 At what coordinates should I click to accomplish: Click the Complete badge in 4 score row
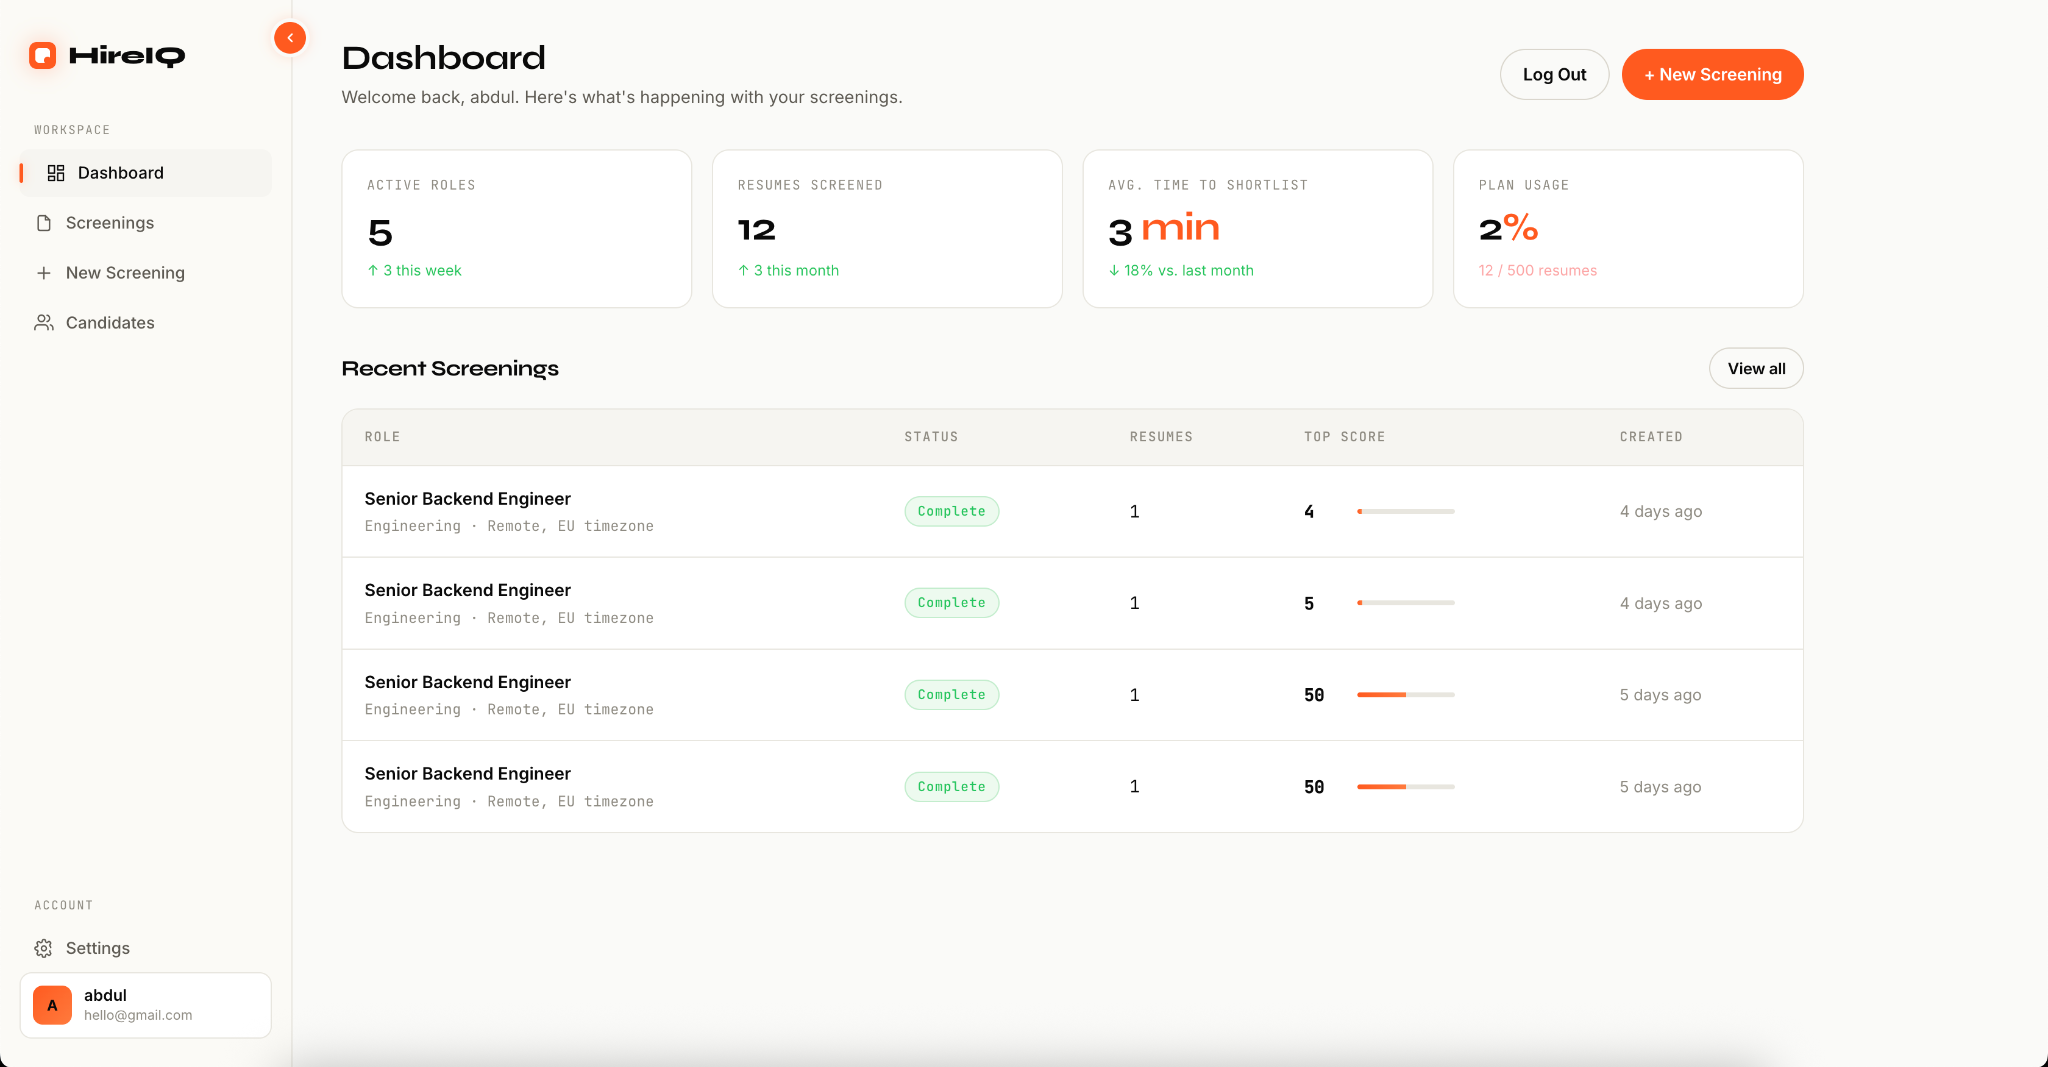pos(952,511)
